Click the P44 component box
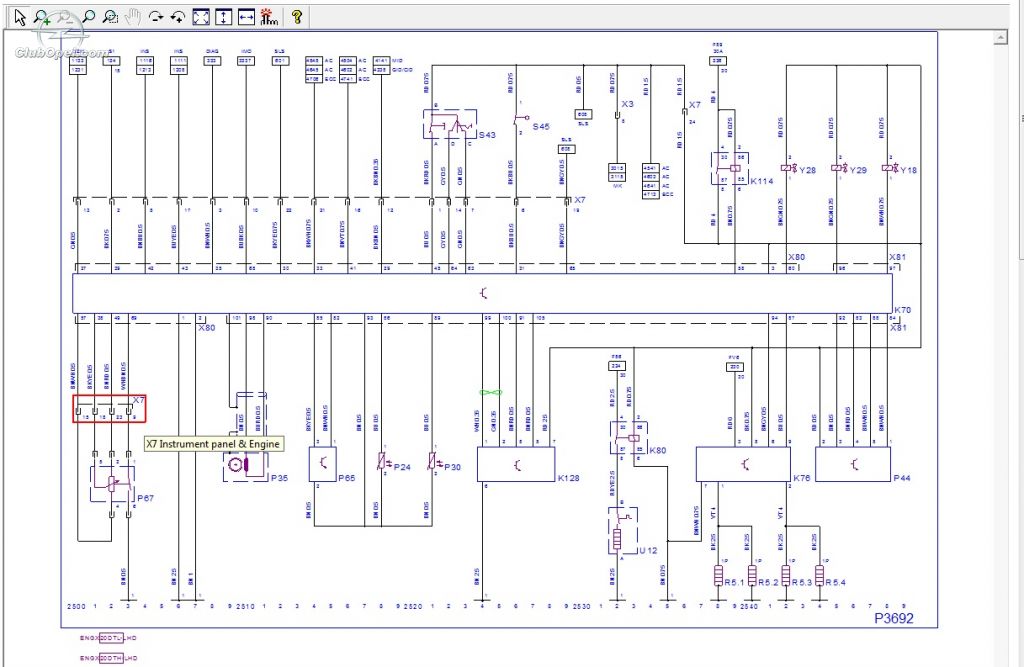The image size is (1024, 667). click(853, 464)
